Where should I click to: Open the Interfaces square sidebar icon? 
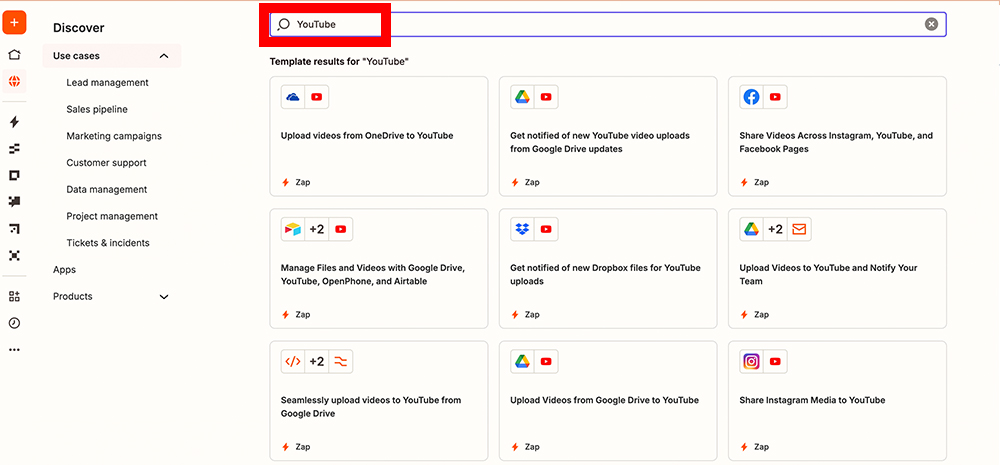pos(14,175)
